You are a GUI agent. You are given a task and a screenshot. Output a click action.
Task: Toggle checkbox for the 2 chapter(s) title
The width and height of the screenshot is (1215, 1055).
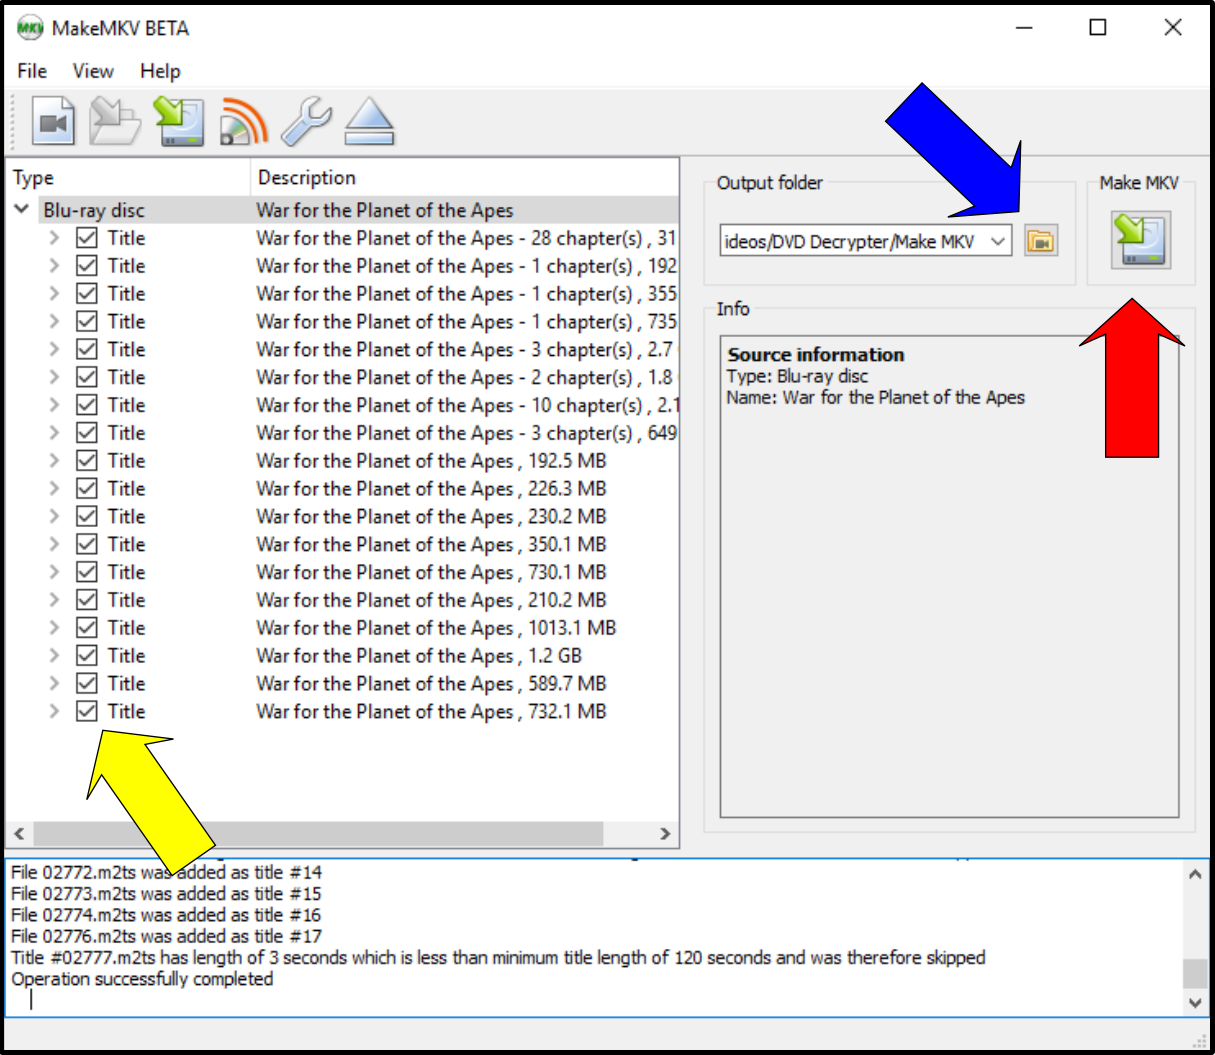click(x=87, y=377)
